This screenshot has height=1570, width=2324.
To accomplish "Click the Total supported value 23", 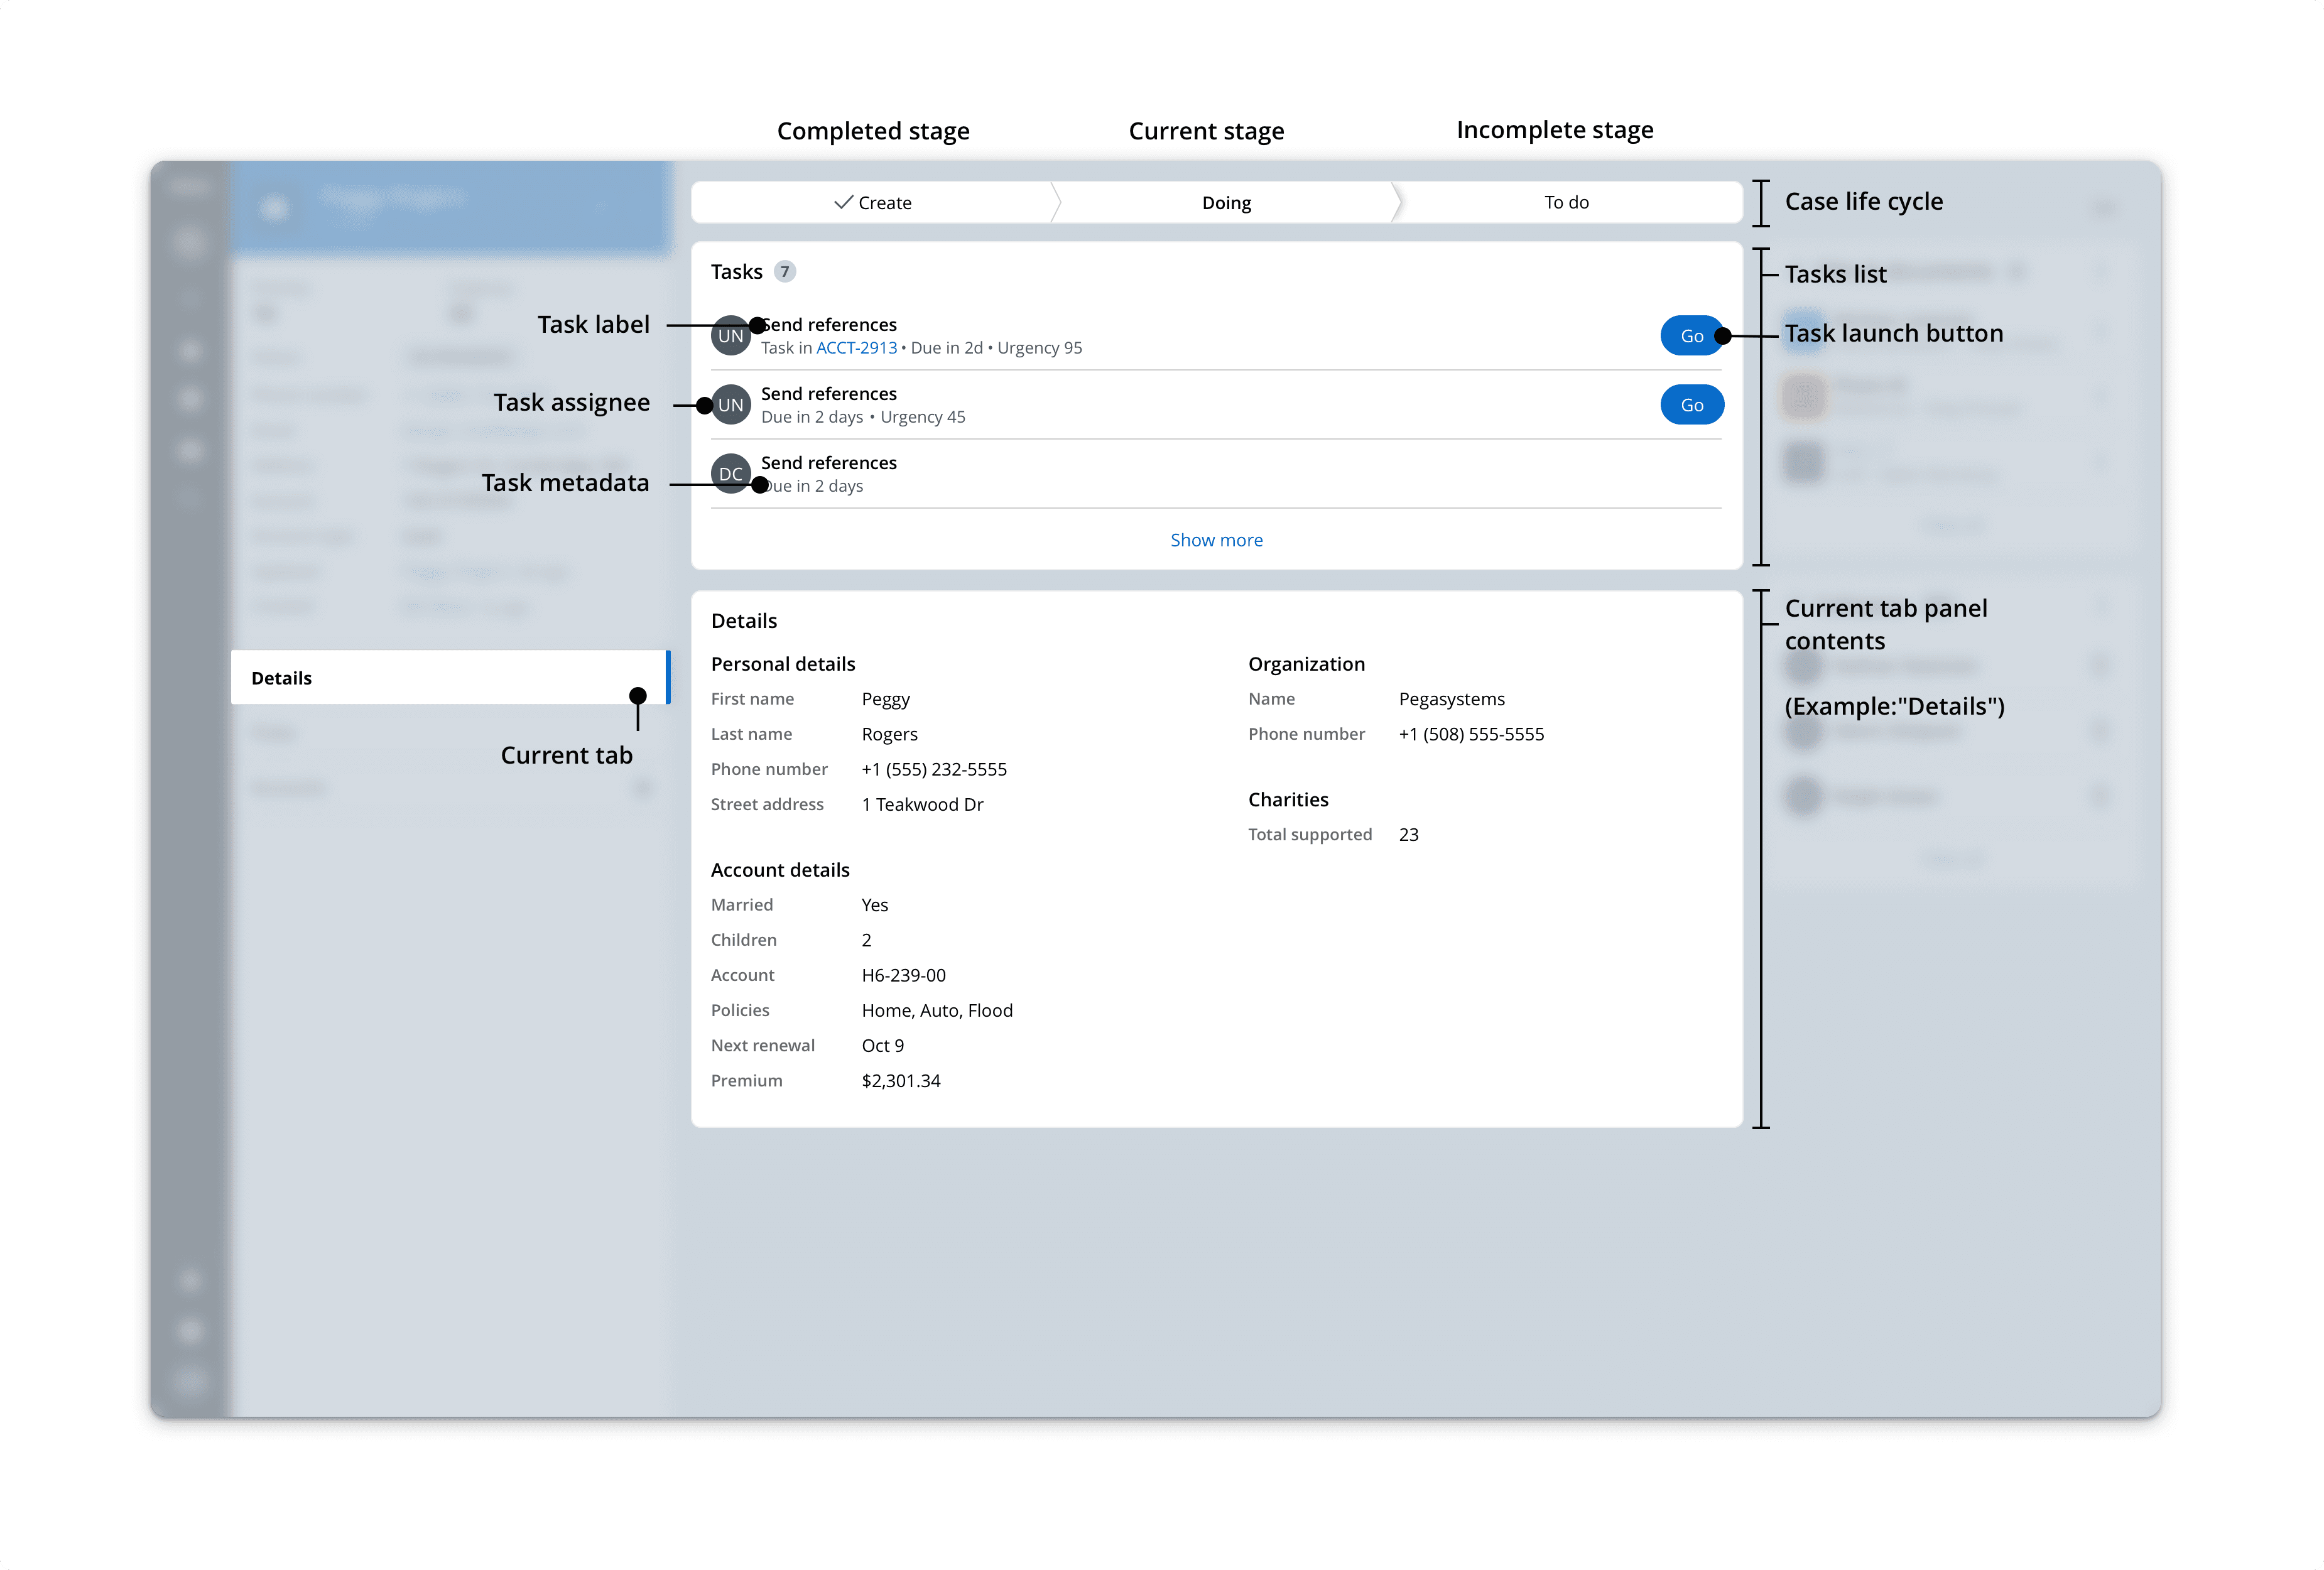I will (1408, 835).
